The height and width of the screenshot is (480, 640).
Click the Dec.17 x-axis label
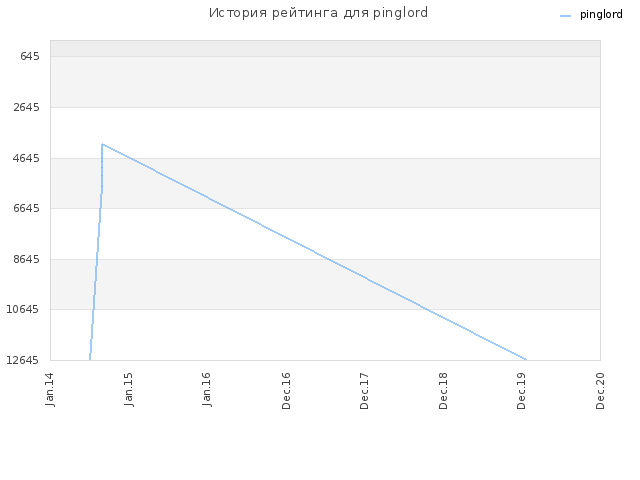(x=364, y=391)
